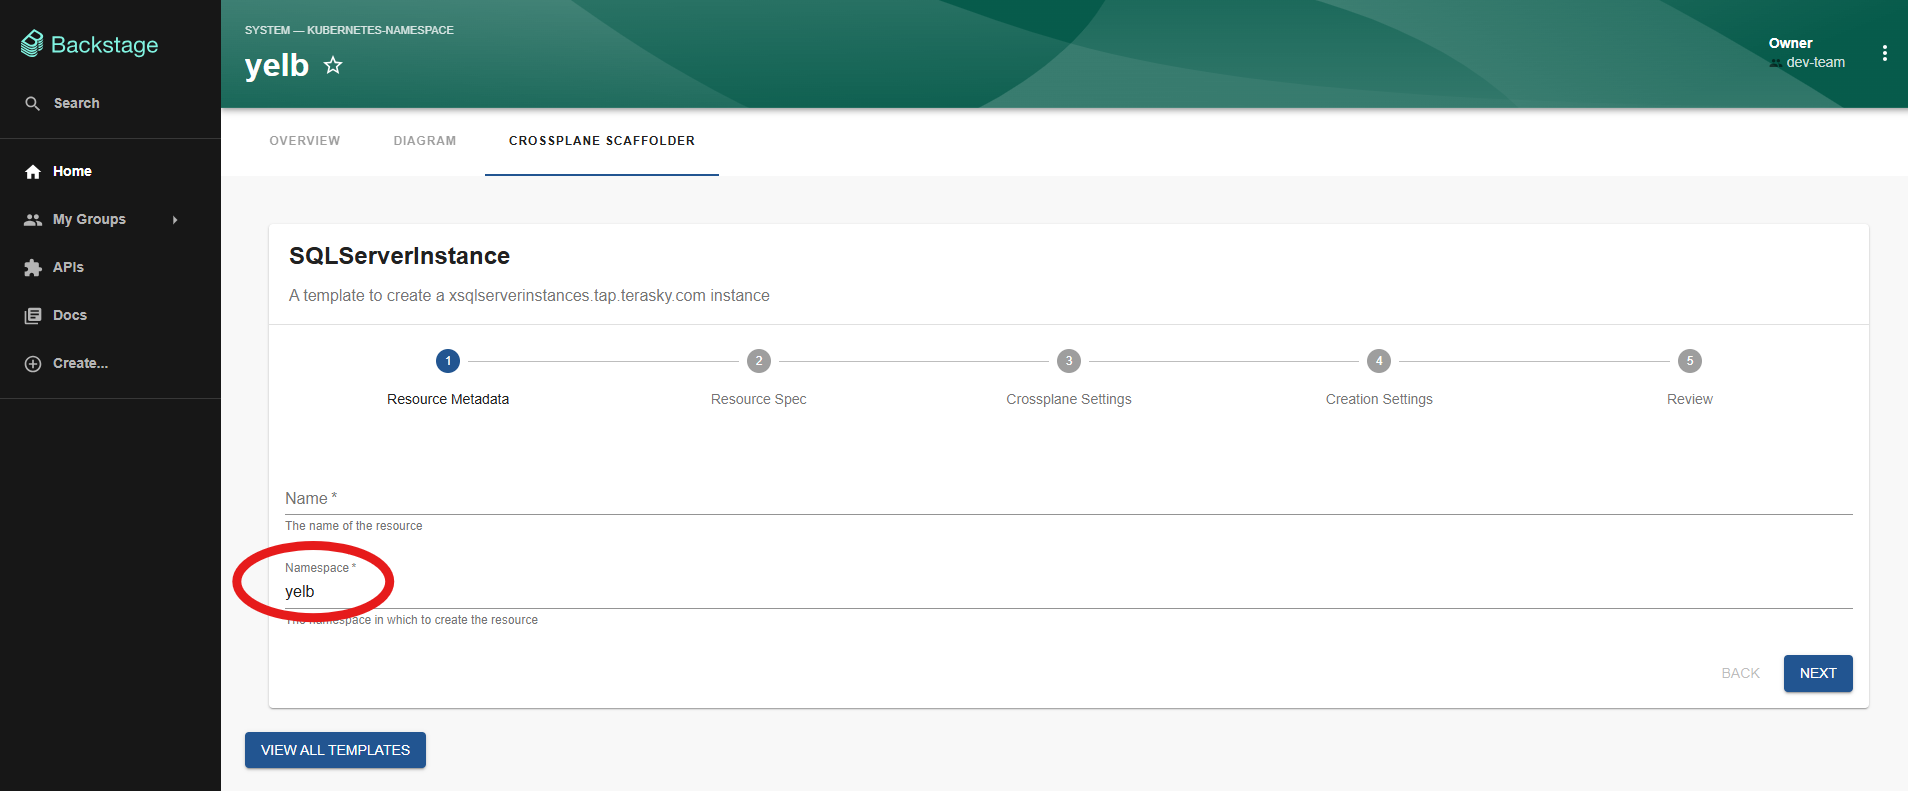Click the Search magnifier icon in sidebar
Viewport: 1908px width, 791px height.
[x=33, y=103]
